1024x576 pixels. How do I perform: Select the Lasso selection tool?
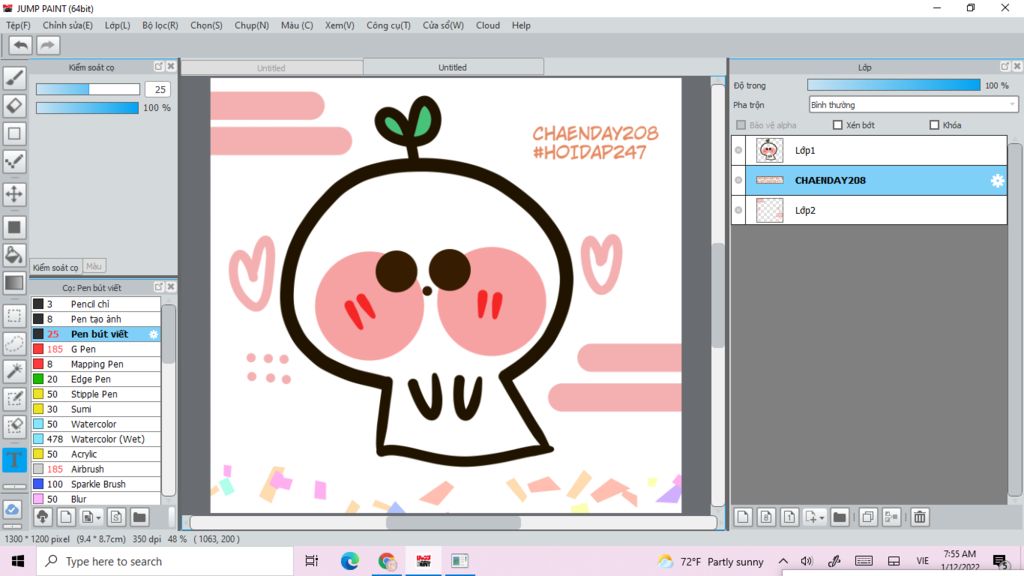[14, 344]
